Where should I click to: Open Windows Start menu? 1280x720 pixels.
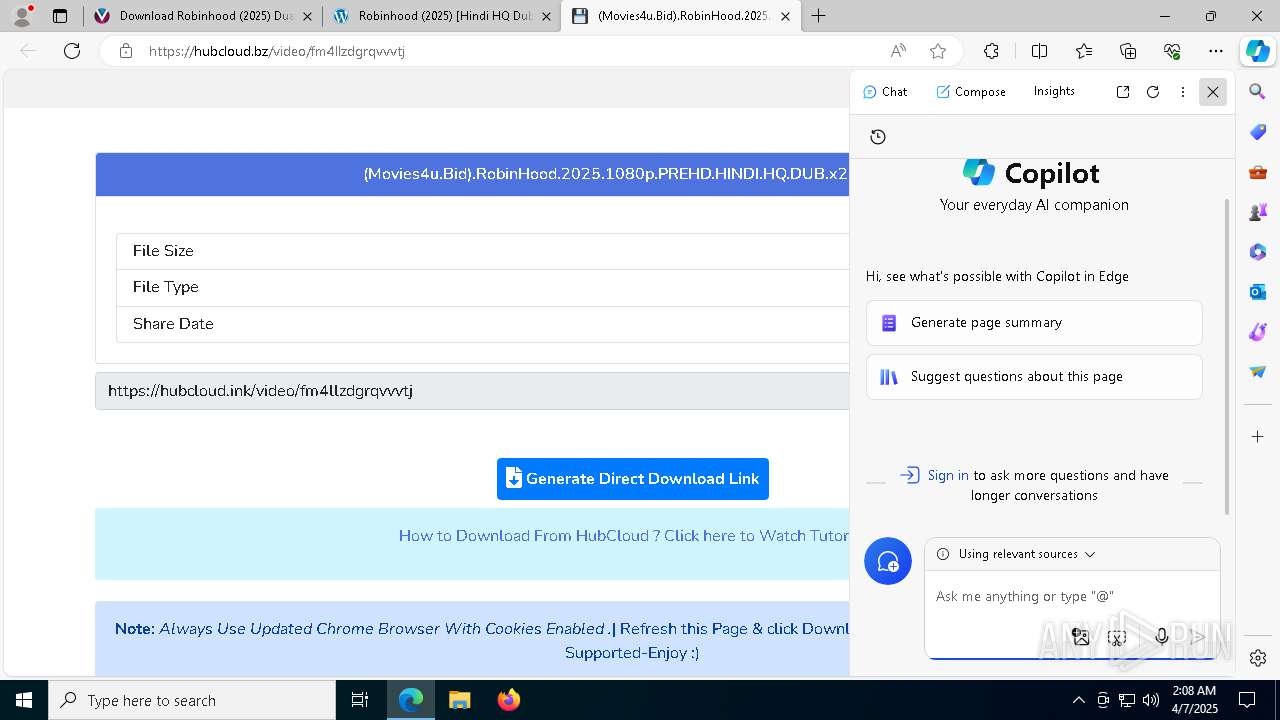click(x=24, y=700)
